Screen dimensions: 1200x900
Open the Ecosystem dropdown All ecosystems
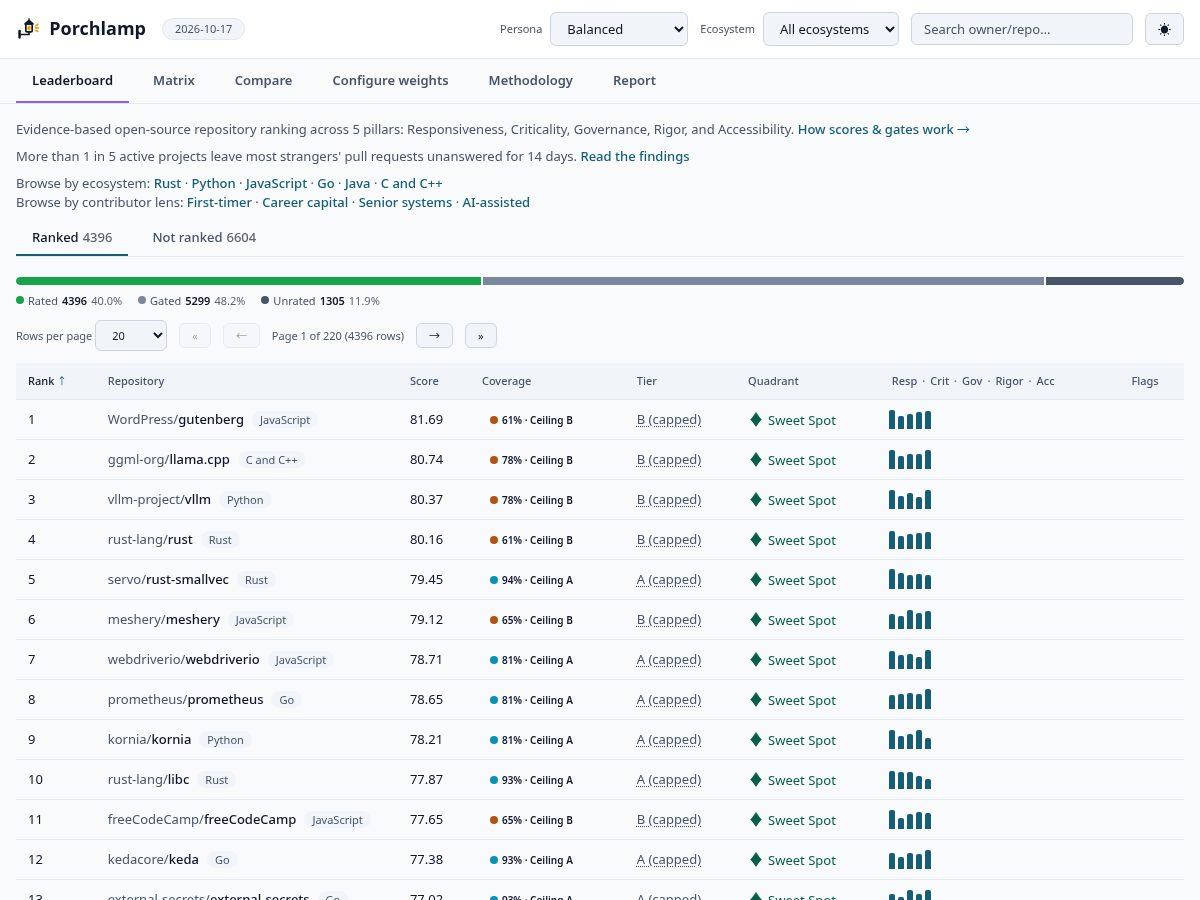pos(831,29)
